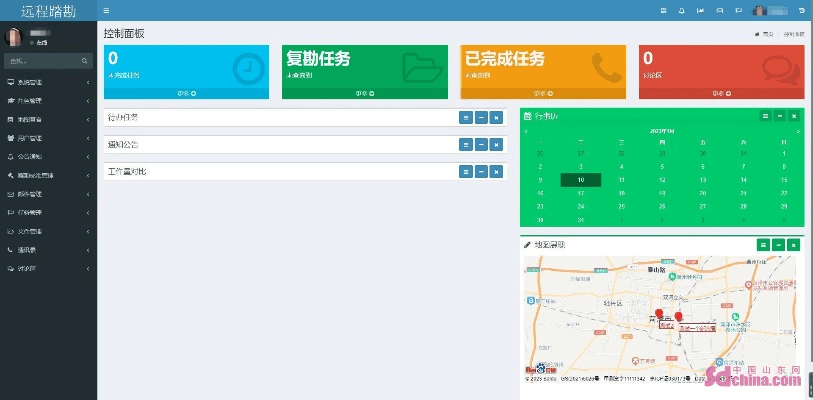
Task: Collapse the green calendar panel
Action: click(x=779, y=116)
